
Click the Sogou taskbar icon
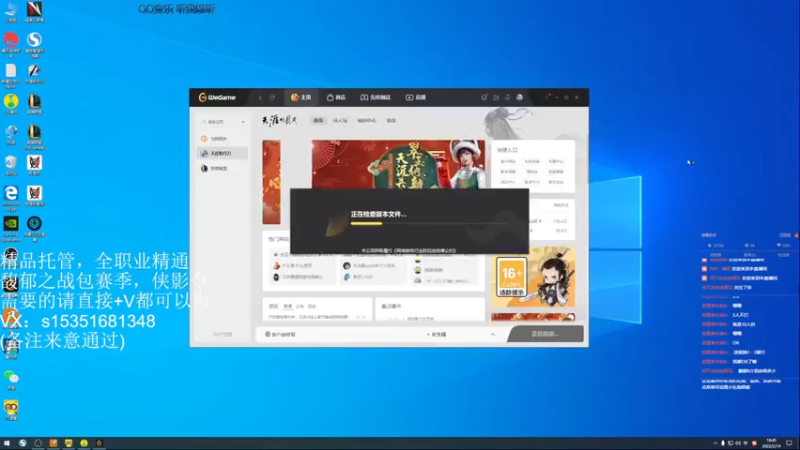click(22, 443)
